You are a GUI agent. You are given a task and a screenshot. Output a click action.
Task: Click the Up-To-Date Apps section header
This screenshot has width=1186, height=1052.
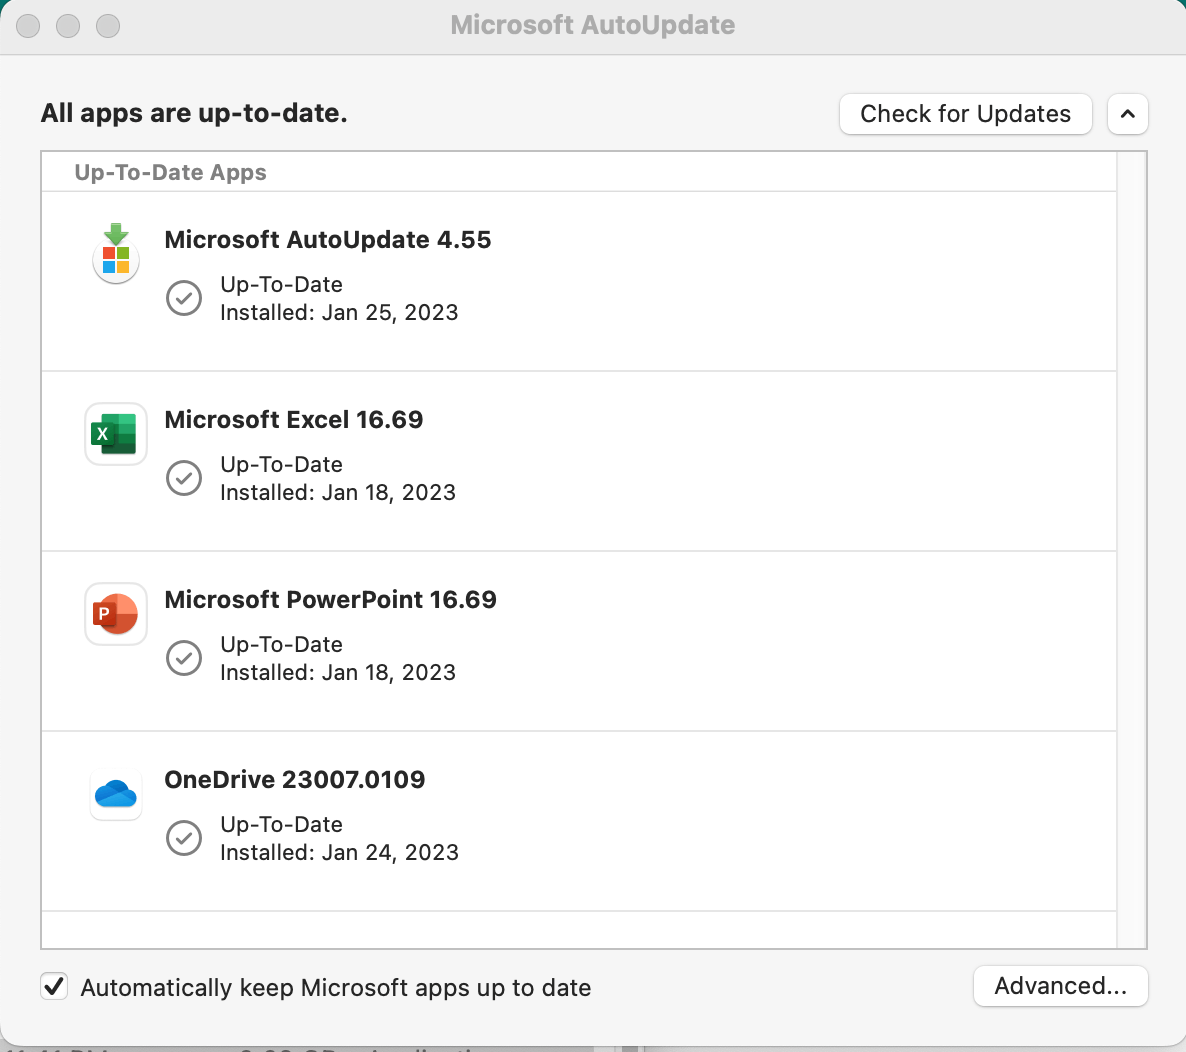pyautogui.click(x=170, y=172)
